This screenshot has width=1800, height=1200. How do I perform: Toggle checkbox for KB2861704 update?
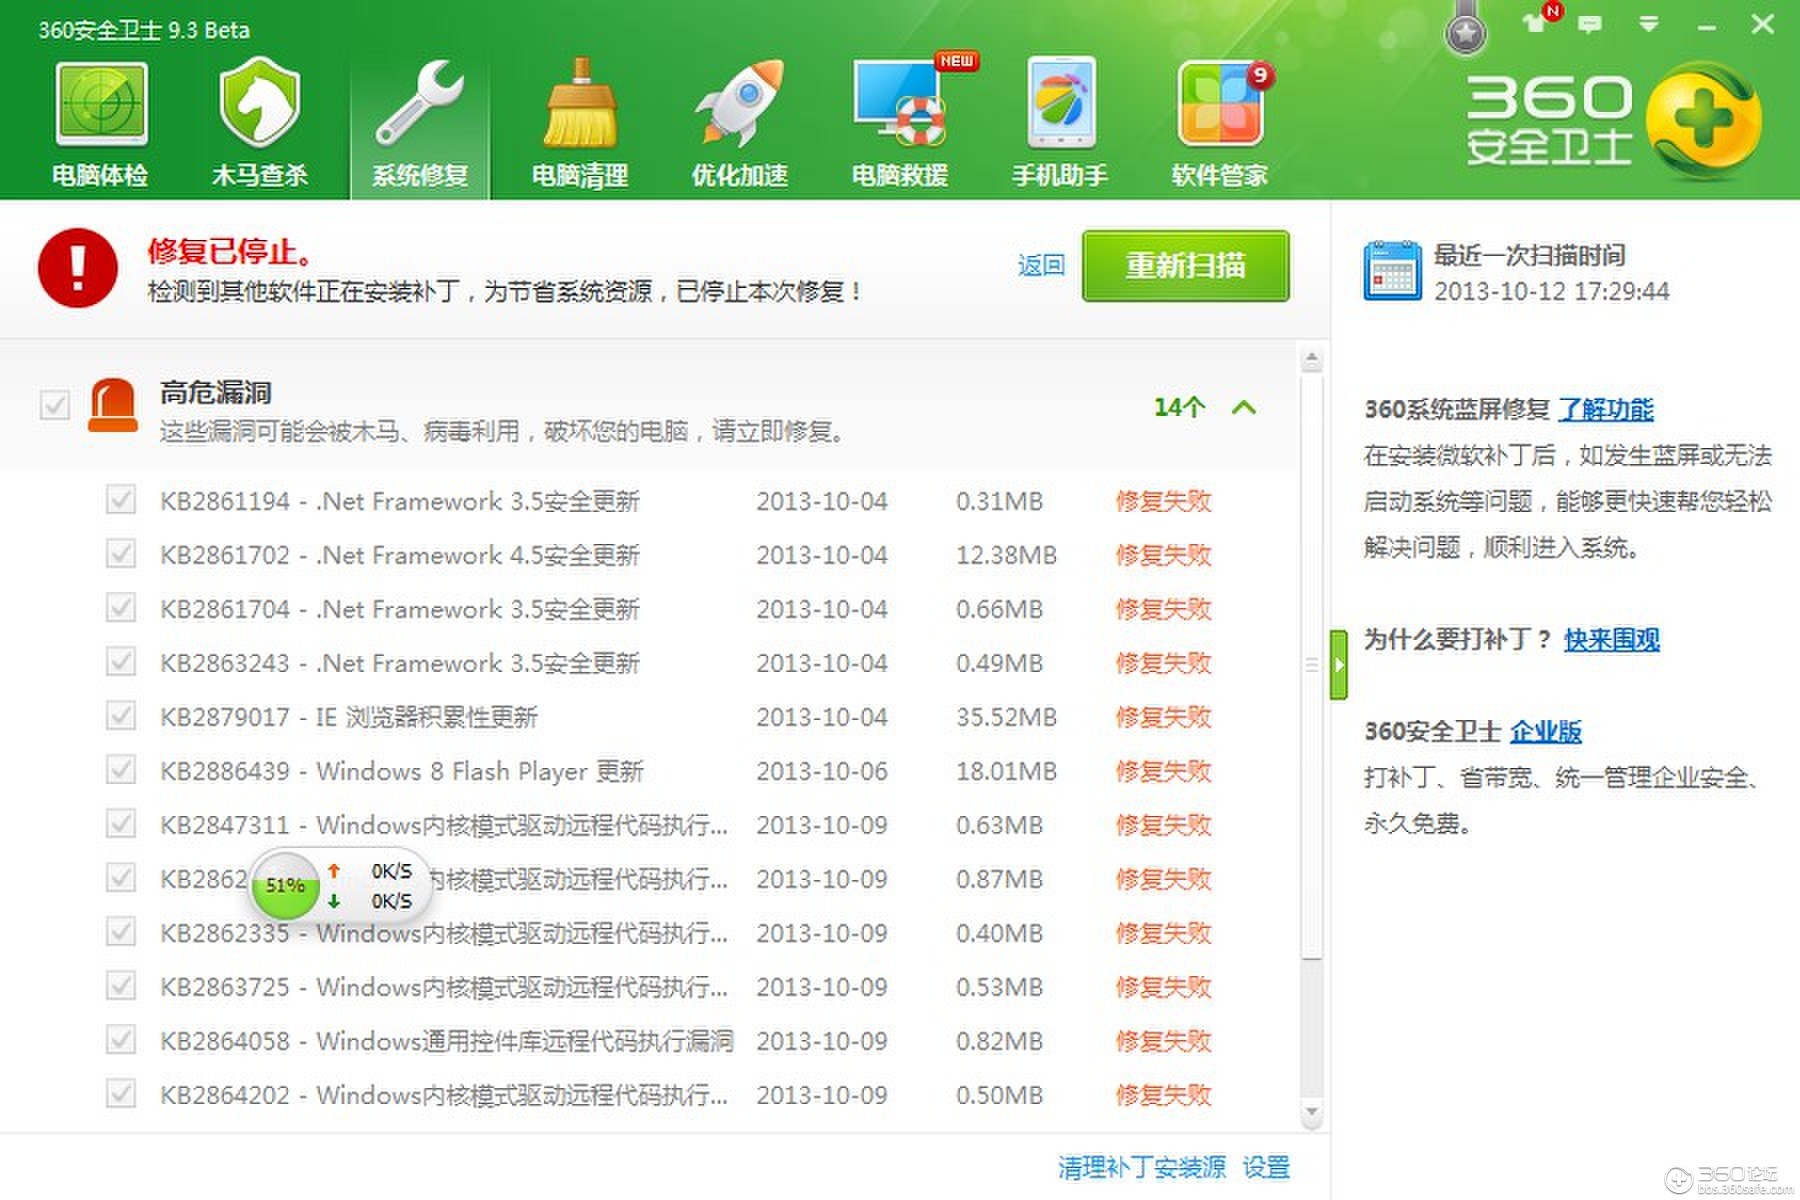pyautogui.click(x=121, y=608)
